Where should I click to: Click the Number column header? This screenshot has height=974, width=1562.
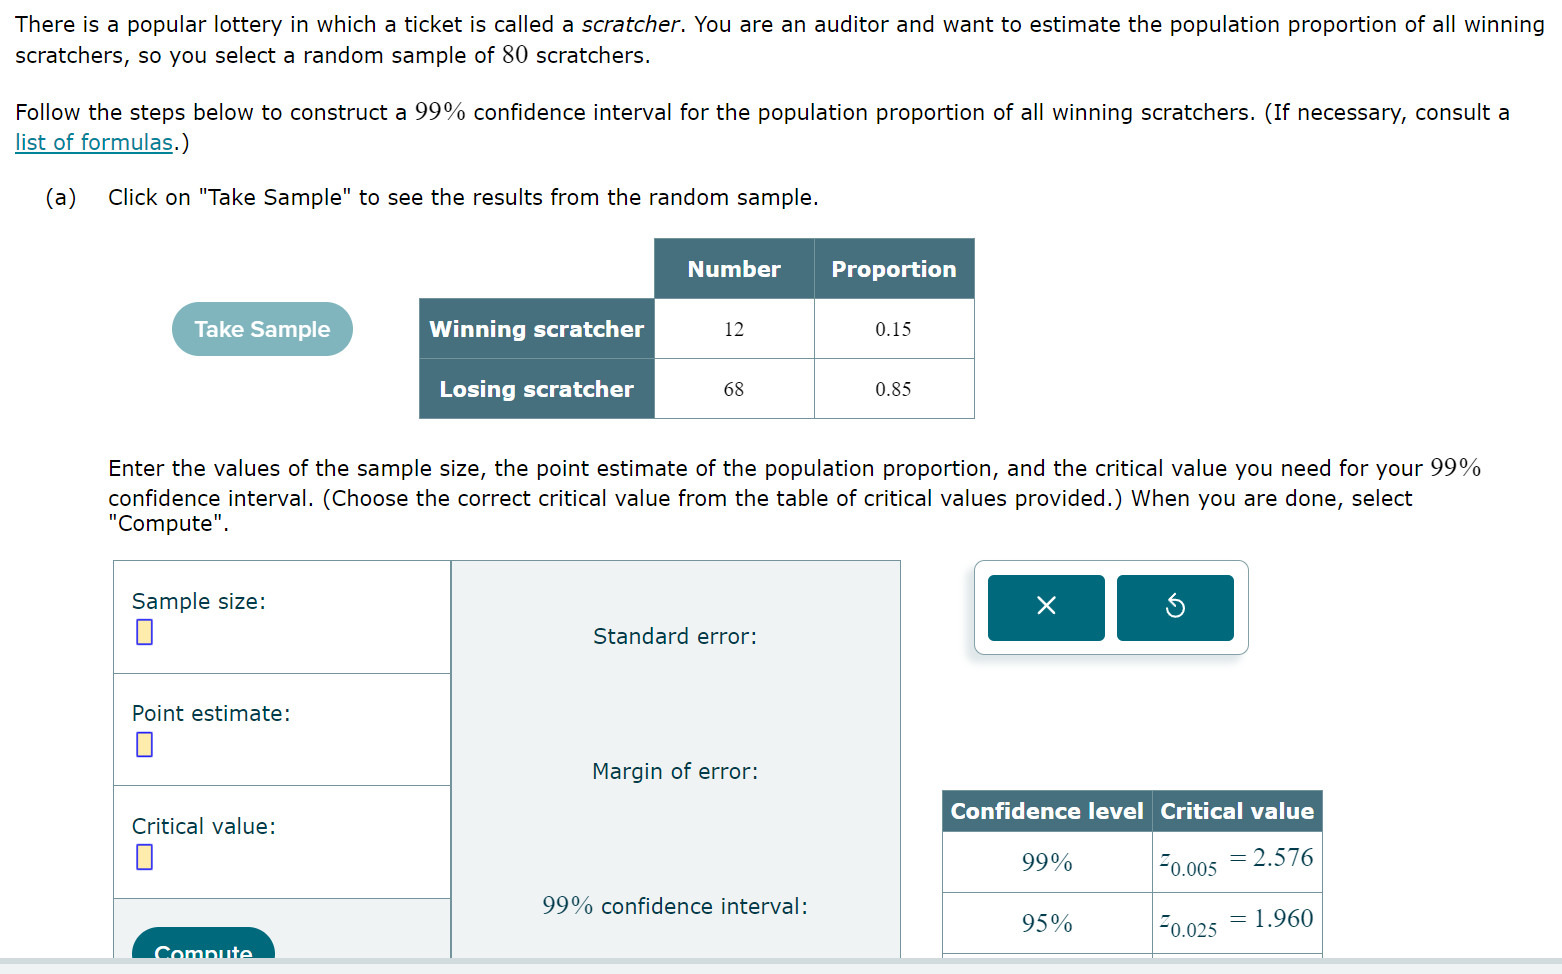(x=733, y=268)
